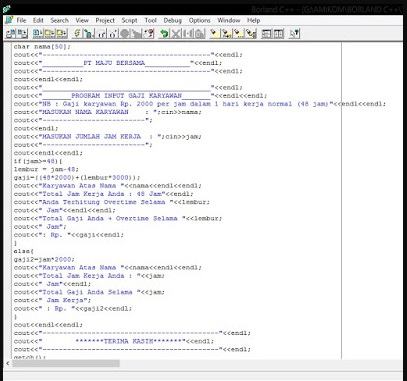Viewport: 407px width, 381px height.
Task: Click the context help pointer toolbar icon
Action: tap(294, 33)
